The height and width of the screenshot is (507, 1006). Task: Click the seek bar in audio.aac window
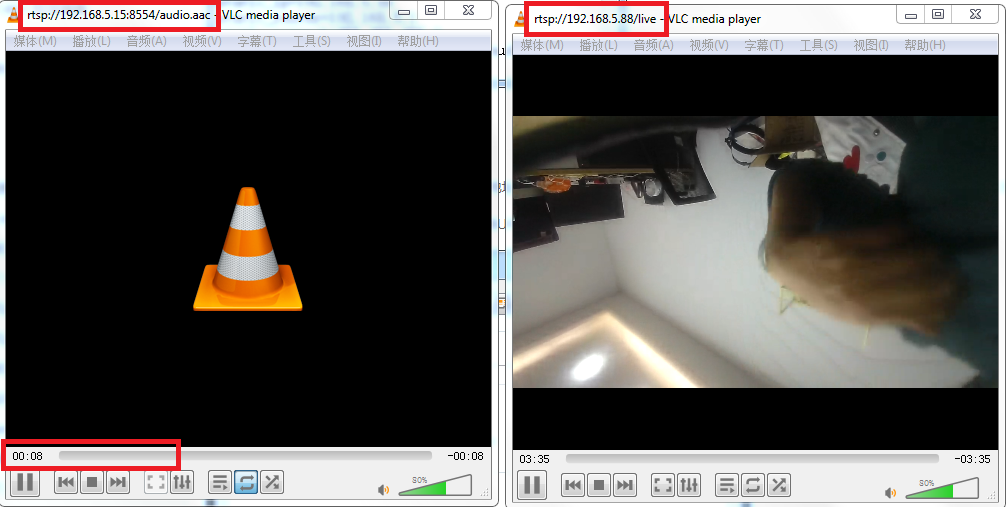coord(245,456)
